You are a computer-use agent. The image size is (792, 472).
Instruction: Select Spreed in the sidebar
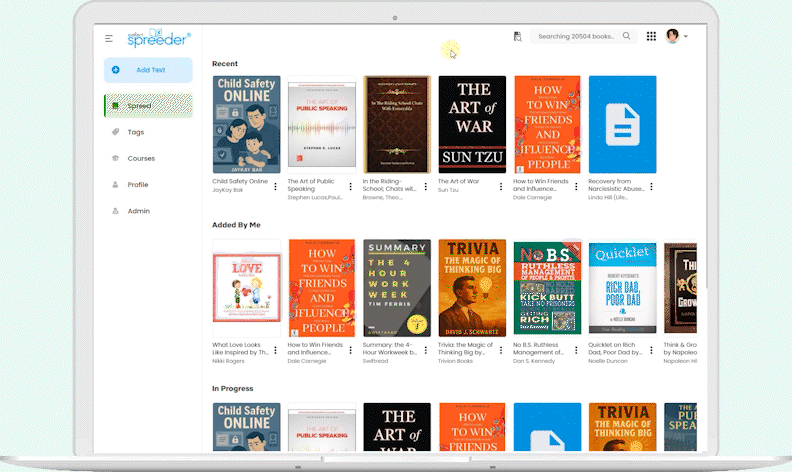pyautogui.click(x=148, y=106)
